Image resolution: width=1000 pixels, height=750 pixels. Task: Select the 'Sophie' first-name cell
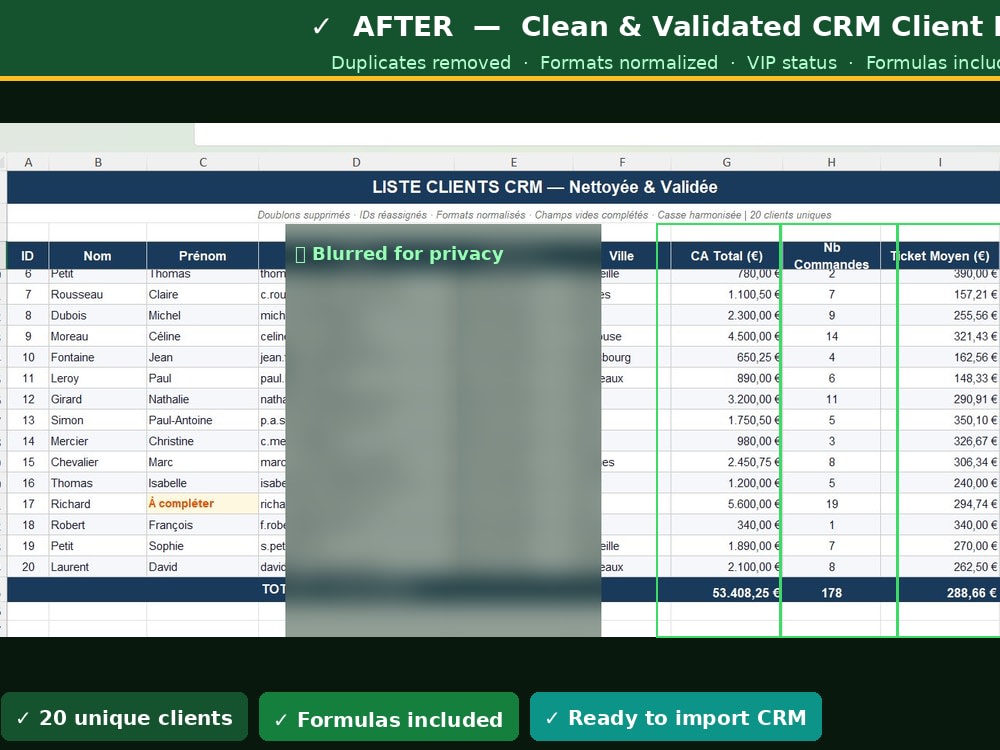(203, 546)
